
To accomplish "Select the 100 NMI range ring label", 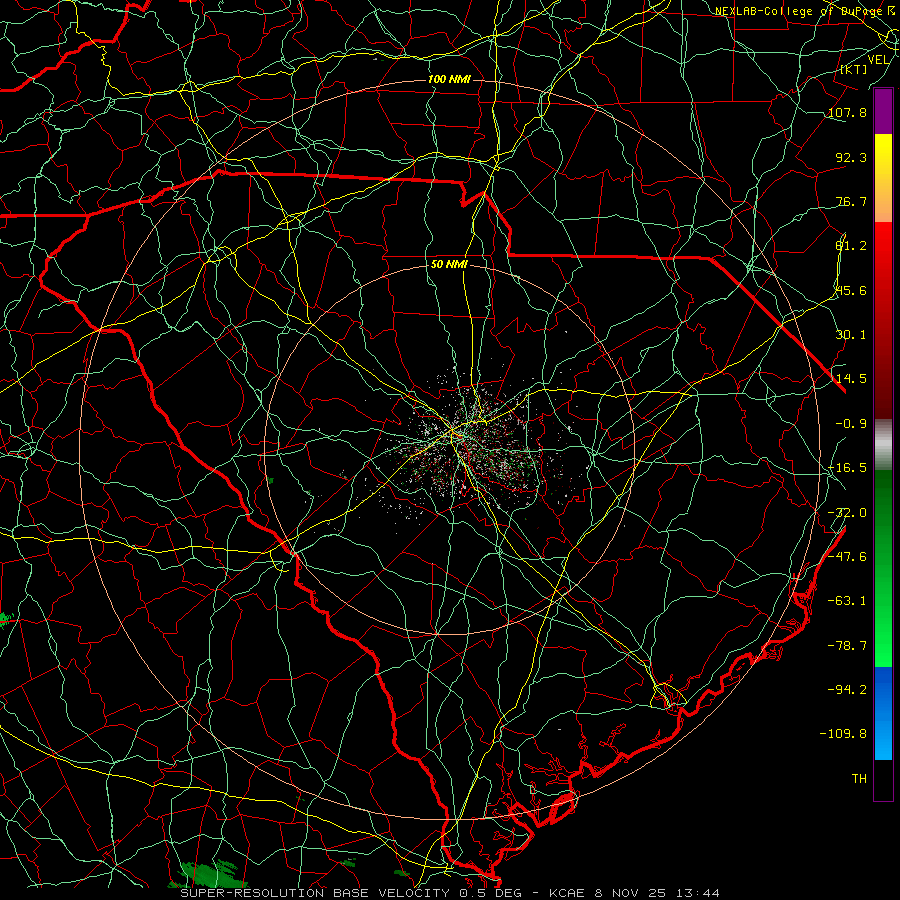I will click(x=449, y=79).
